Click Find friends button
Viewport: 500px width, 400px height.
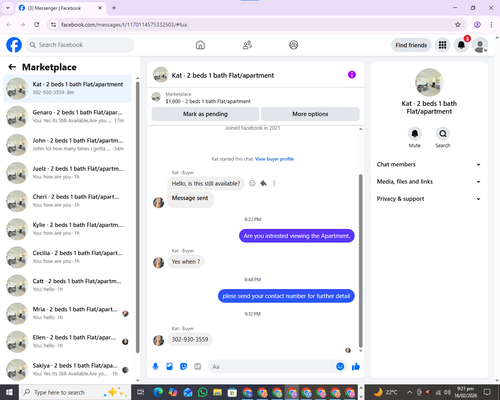(x=411, y=45)
